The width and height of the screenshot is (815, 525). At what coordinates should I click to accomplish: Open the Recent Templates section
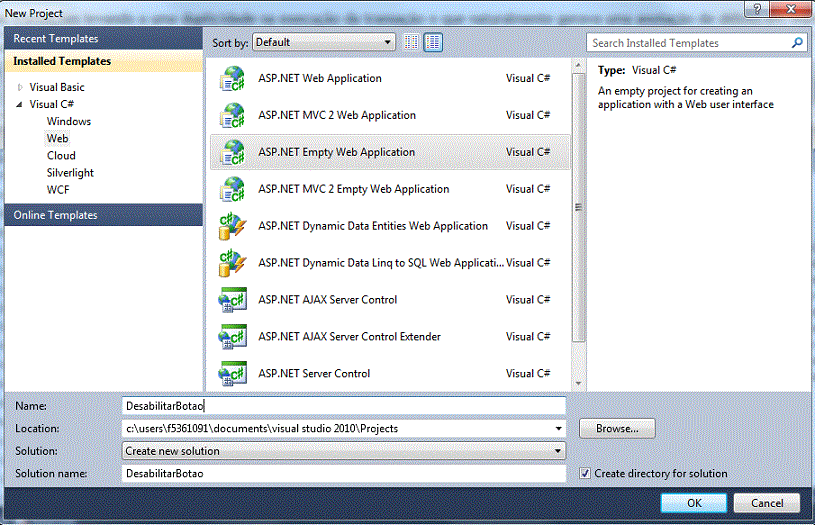pos(56,38)
